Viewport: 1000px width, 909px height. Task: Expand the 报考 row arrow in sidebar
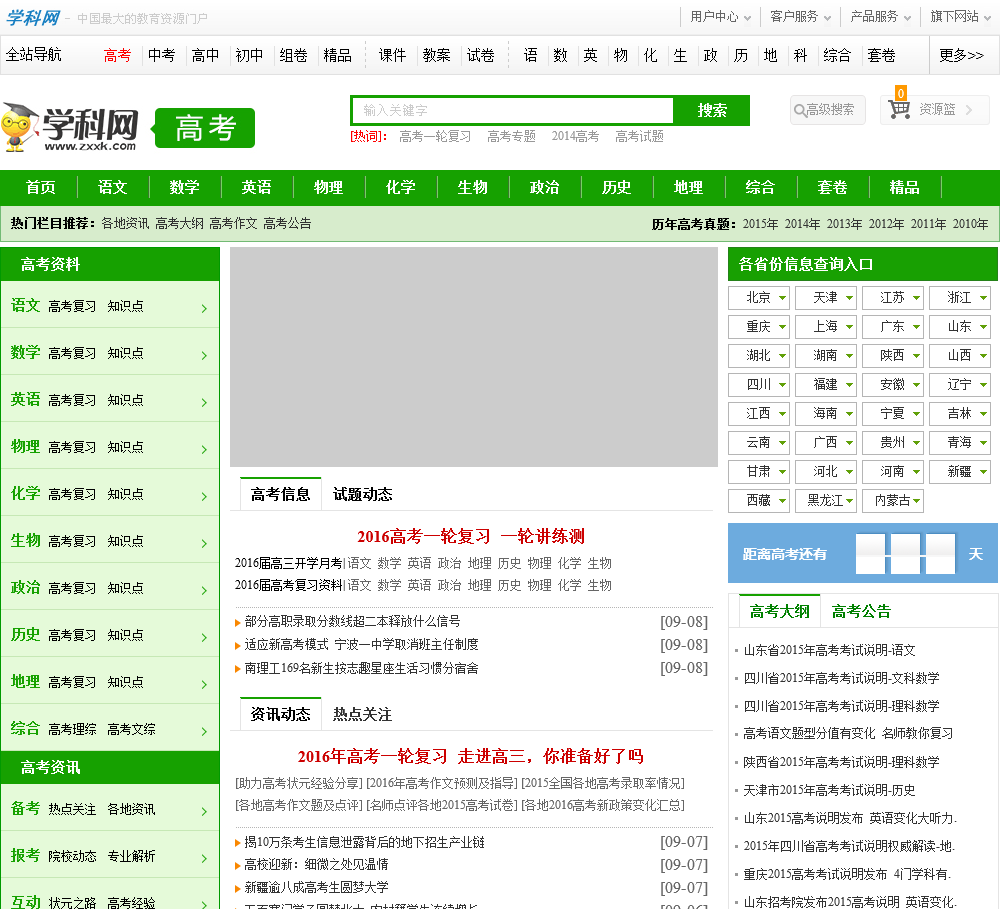(204, 859)
